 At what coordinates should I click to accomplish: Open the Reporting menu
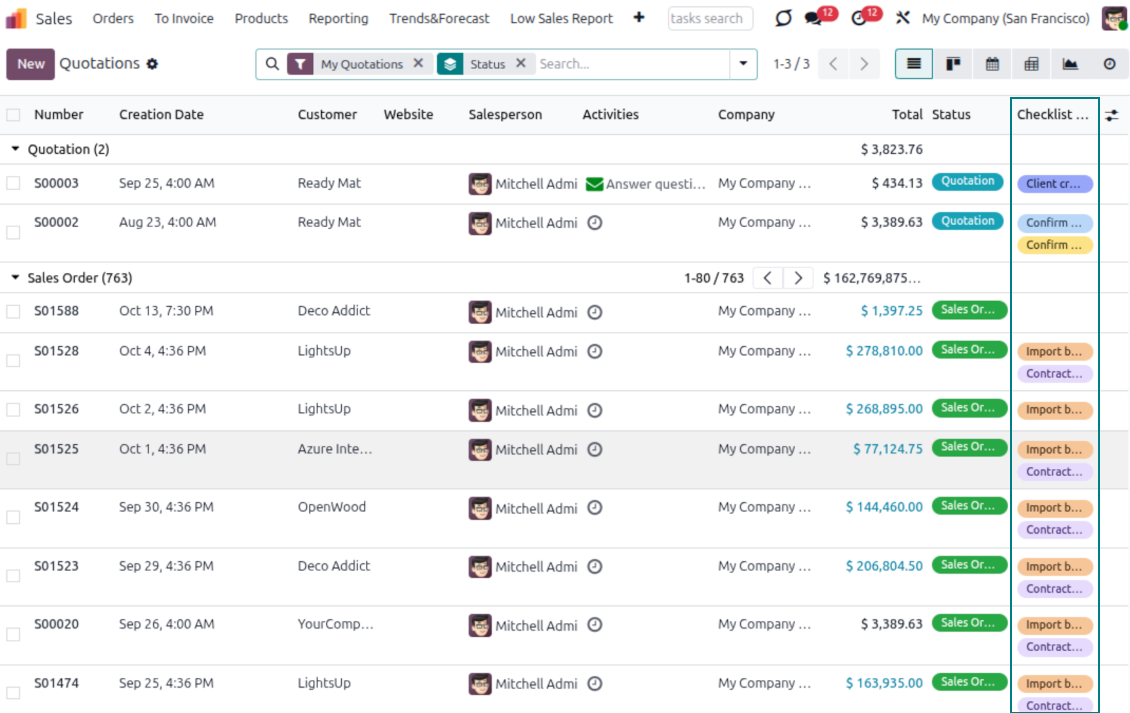(338, 18)
